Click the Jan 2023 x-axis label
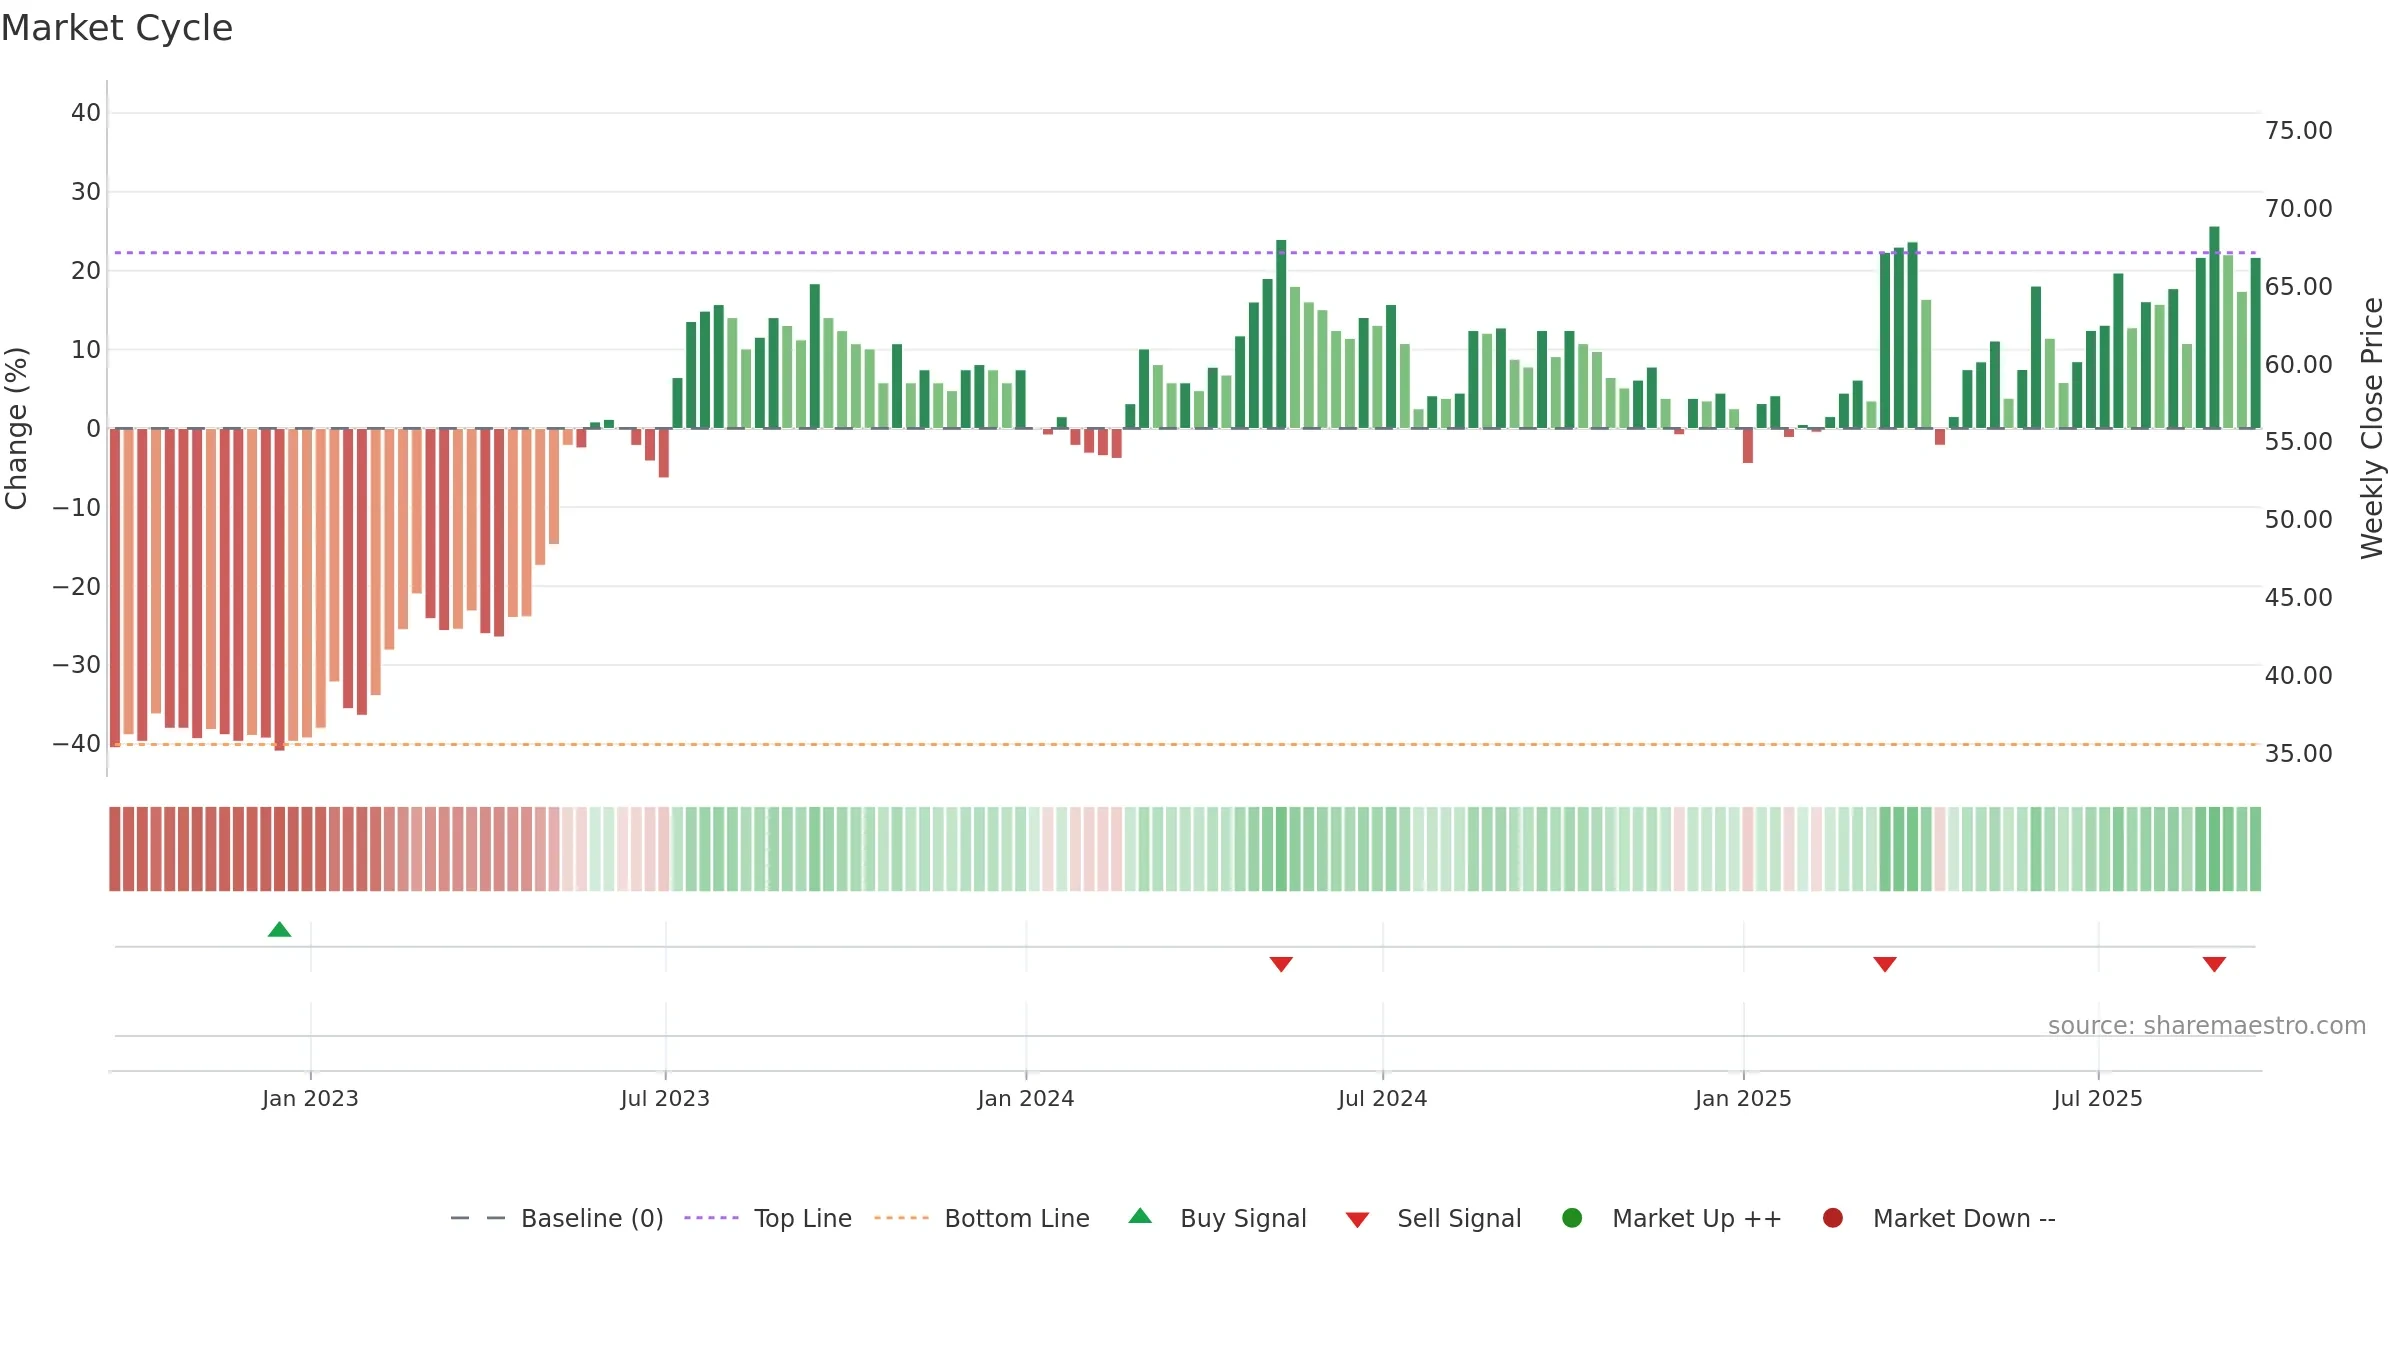The image size is (2400, 1350). click(x=310, y=1099)
